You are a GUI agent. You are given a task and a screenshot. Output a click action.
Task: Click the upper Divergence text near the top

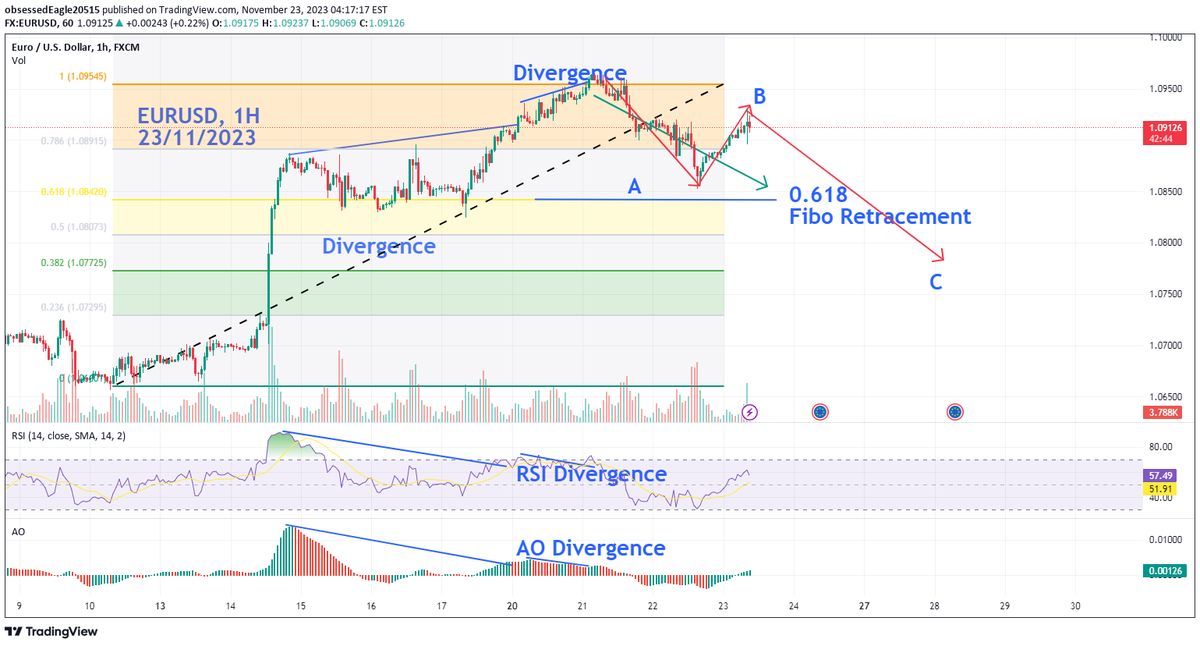(570, 73)
